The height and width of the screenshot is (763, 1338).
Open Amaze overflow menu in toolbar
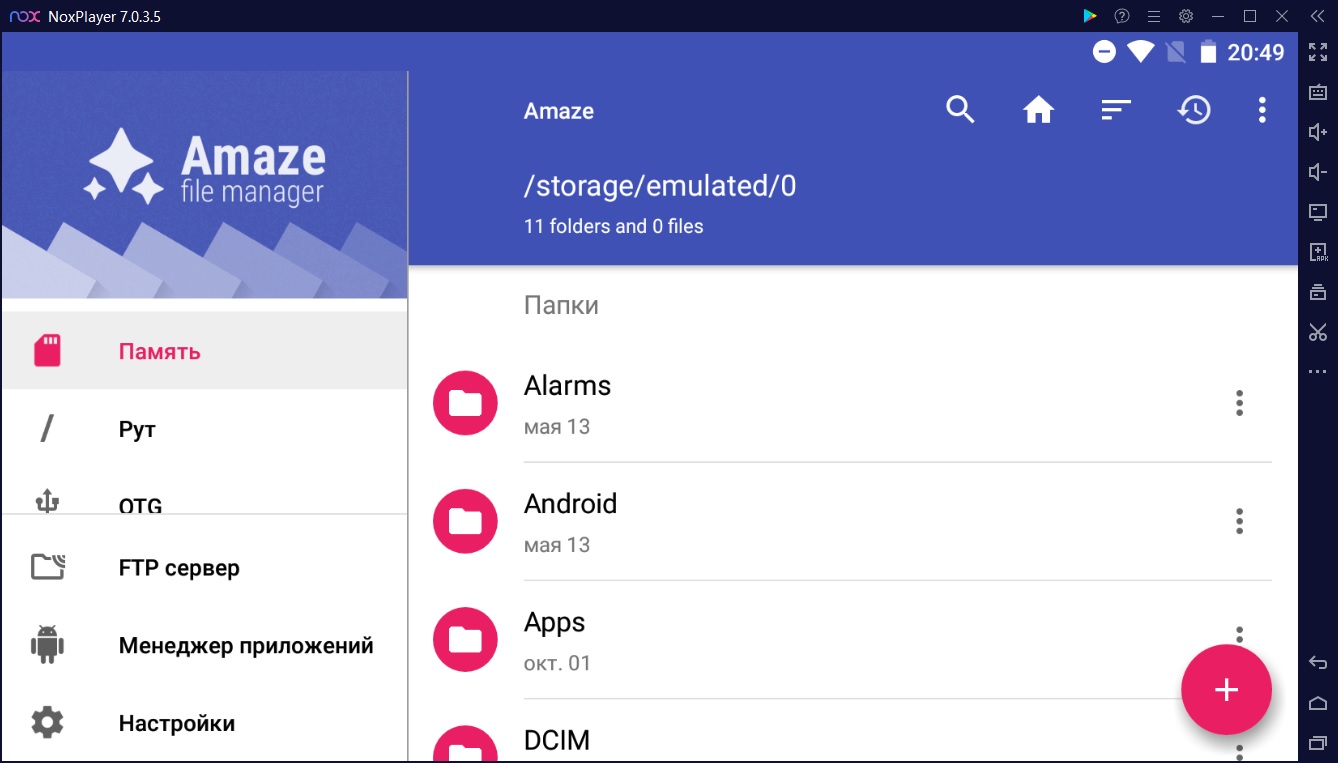click(x=1262, y=110)
